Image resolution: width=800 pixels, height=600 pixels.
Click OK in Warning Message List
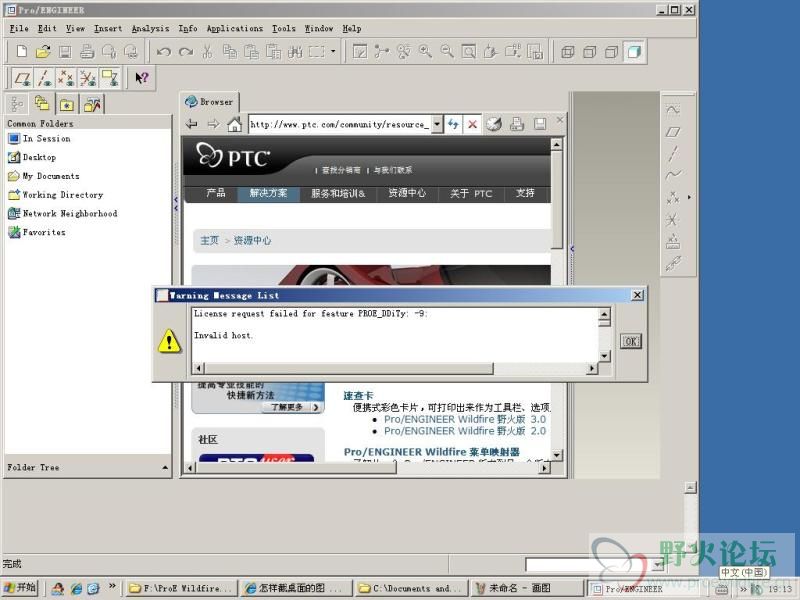click(x=631, y=341)
